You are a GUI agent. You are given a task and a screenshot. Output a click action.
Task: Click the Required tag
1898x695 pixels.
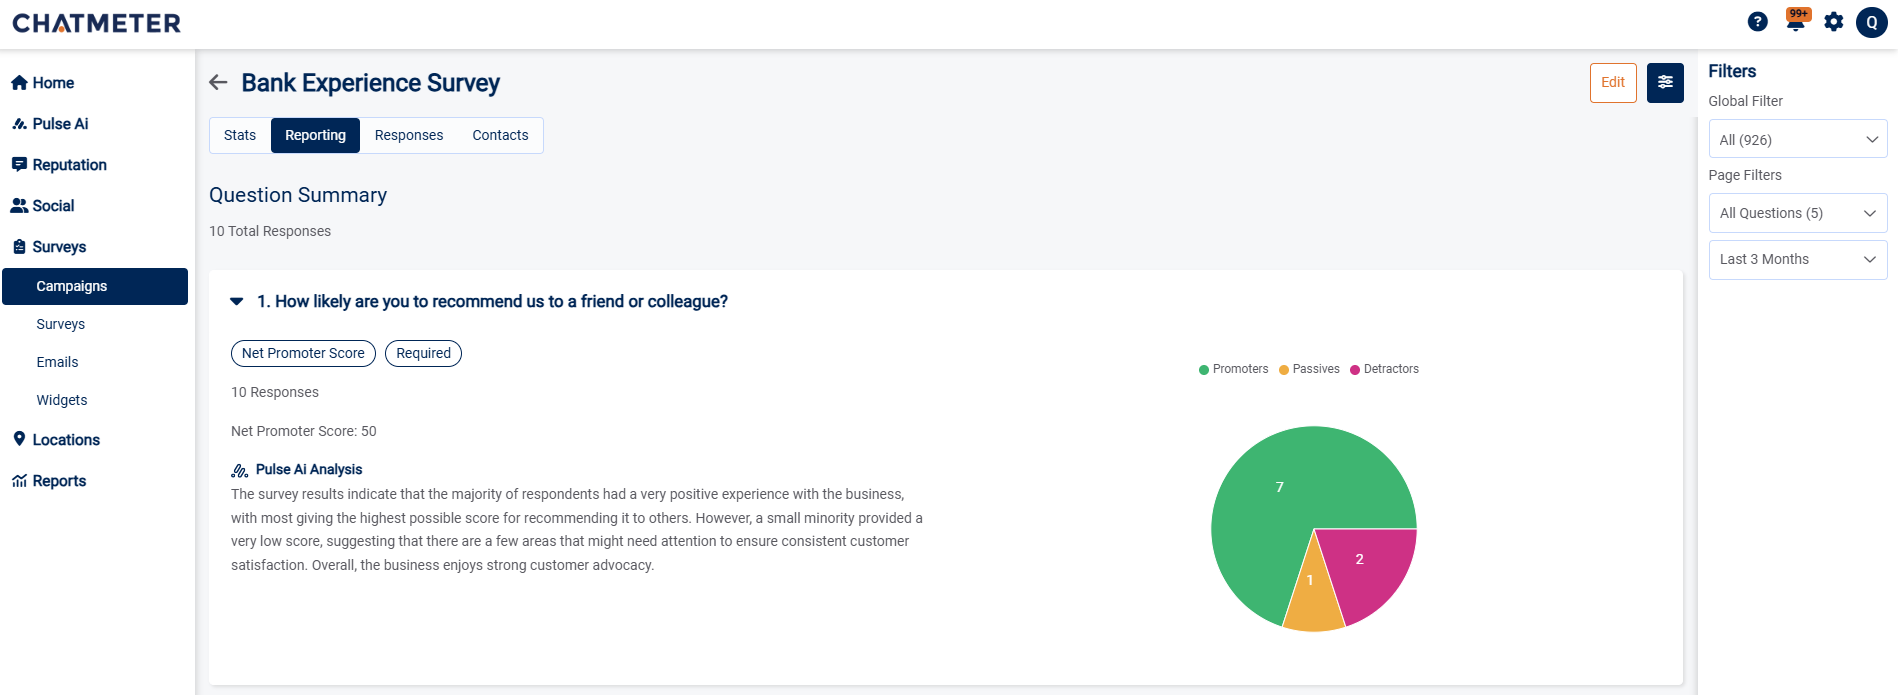pos(423,353)
